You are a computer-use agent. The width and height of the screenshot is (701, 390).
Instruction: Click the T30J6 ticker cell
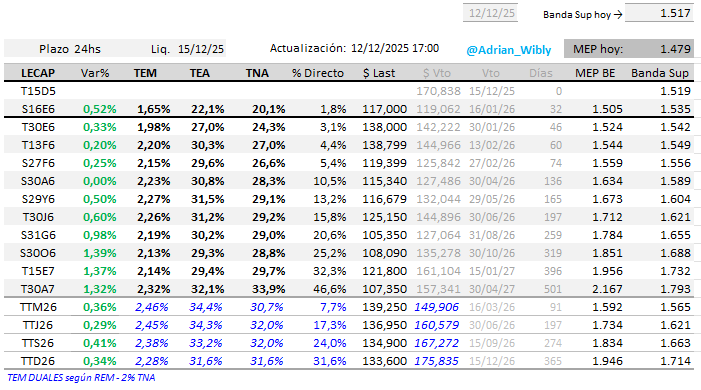[38, 217]
